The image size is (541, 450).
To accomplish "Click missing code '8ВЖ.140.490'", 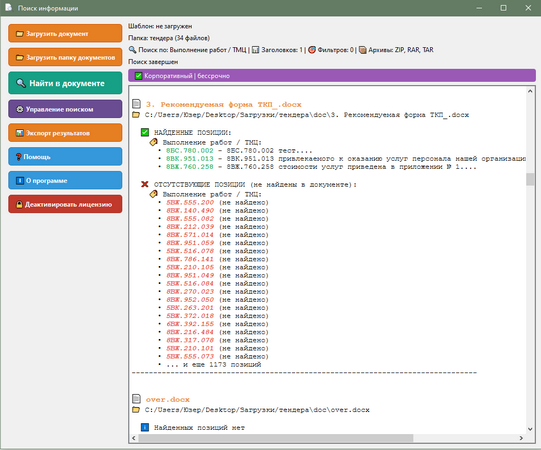I will [x=190, y=211].
